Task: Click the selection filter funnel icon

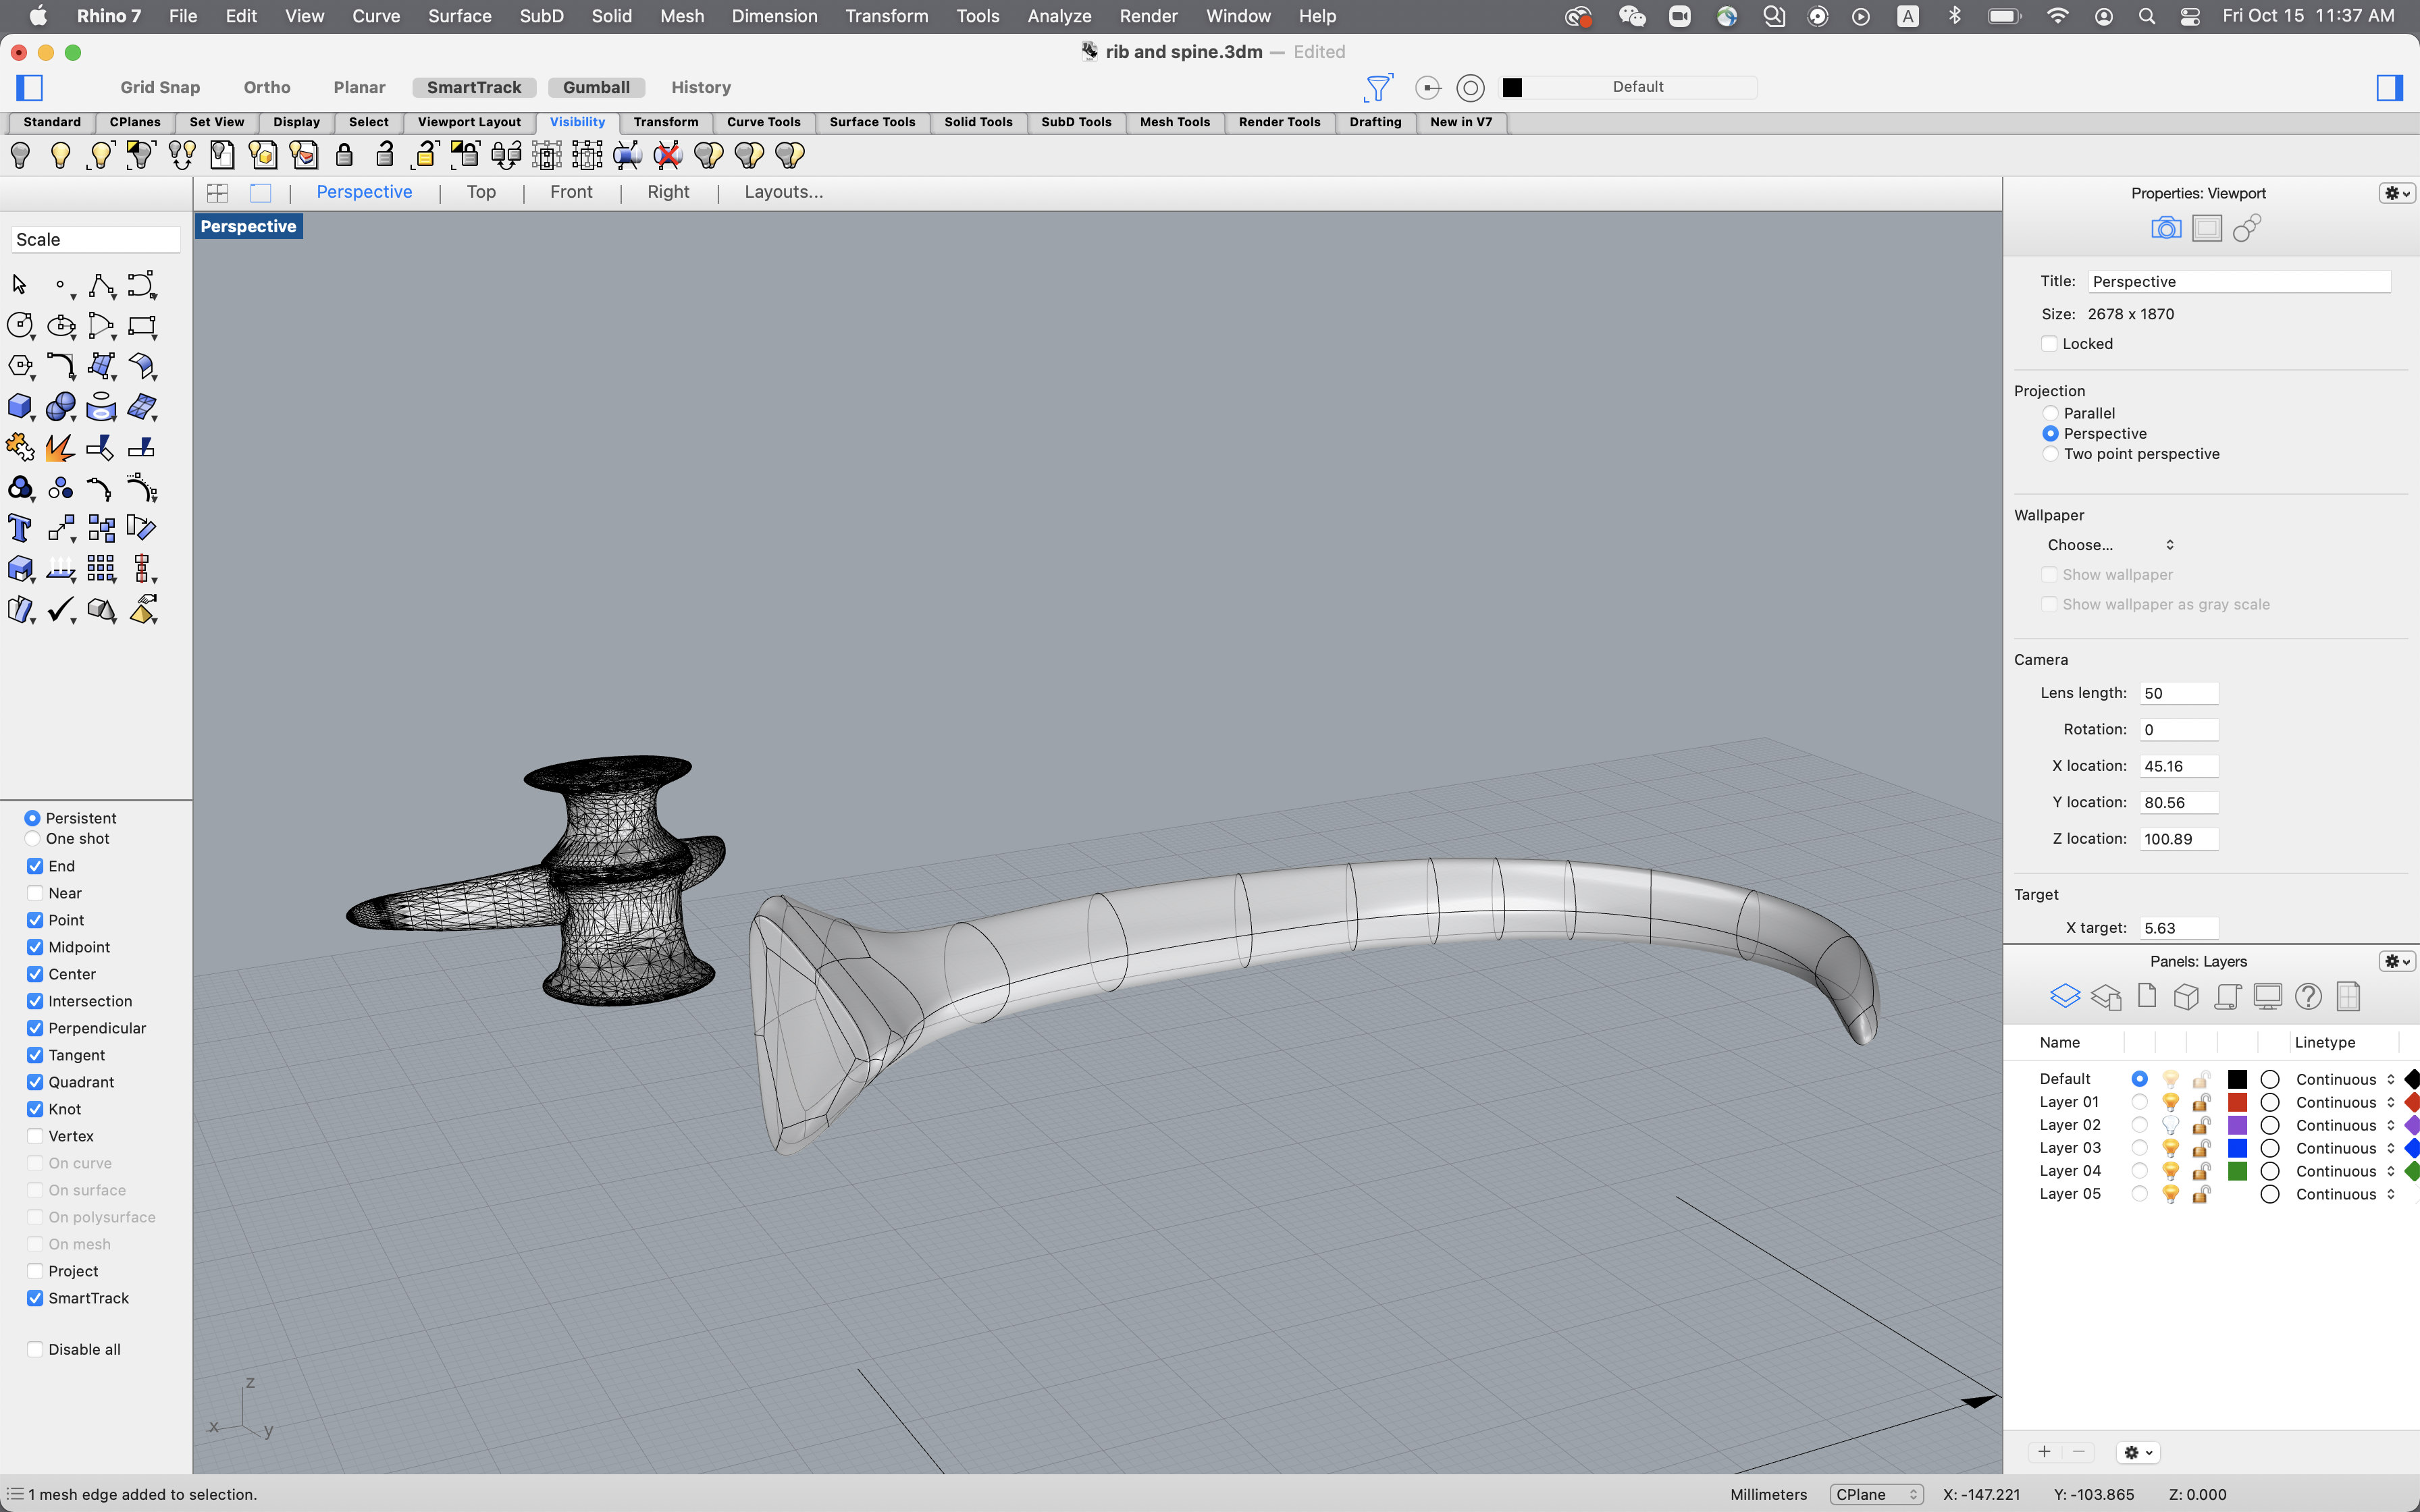Action: pos(1378,88)
